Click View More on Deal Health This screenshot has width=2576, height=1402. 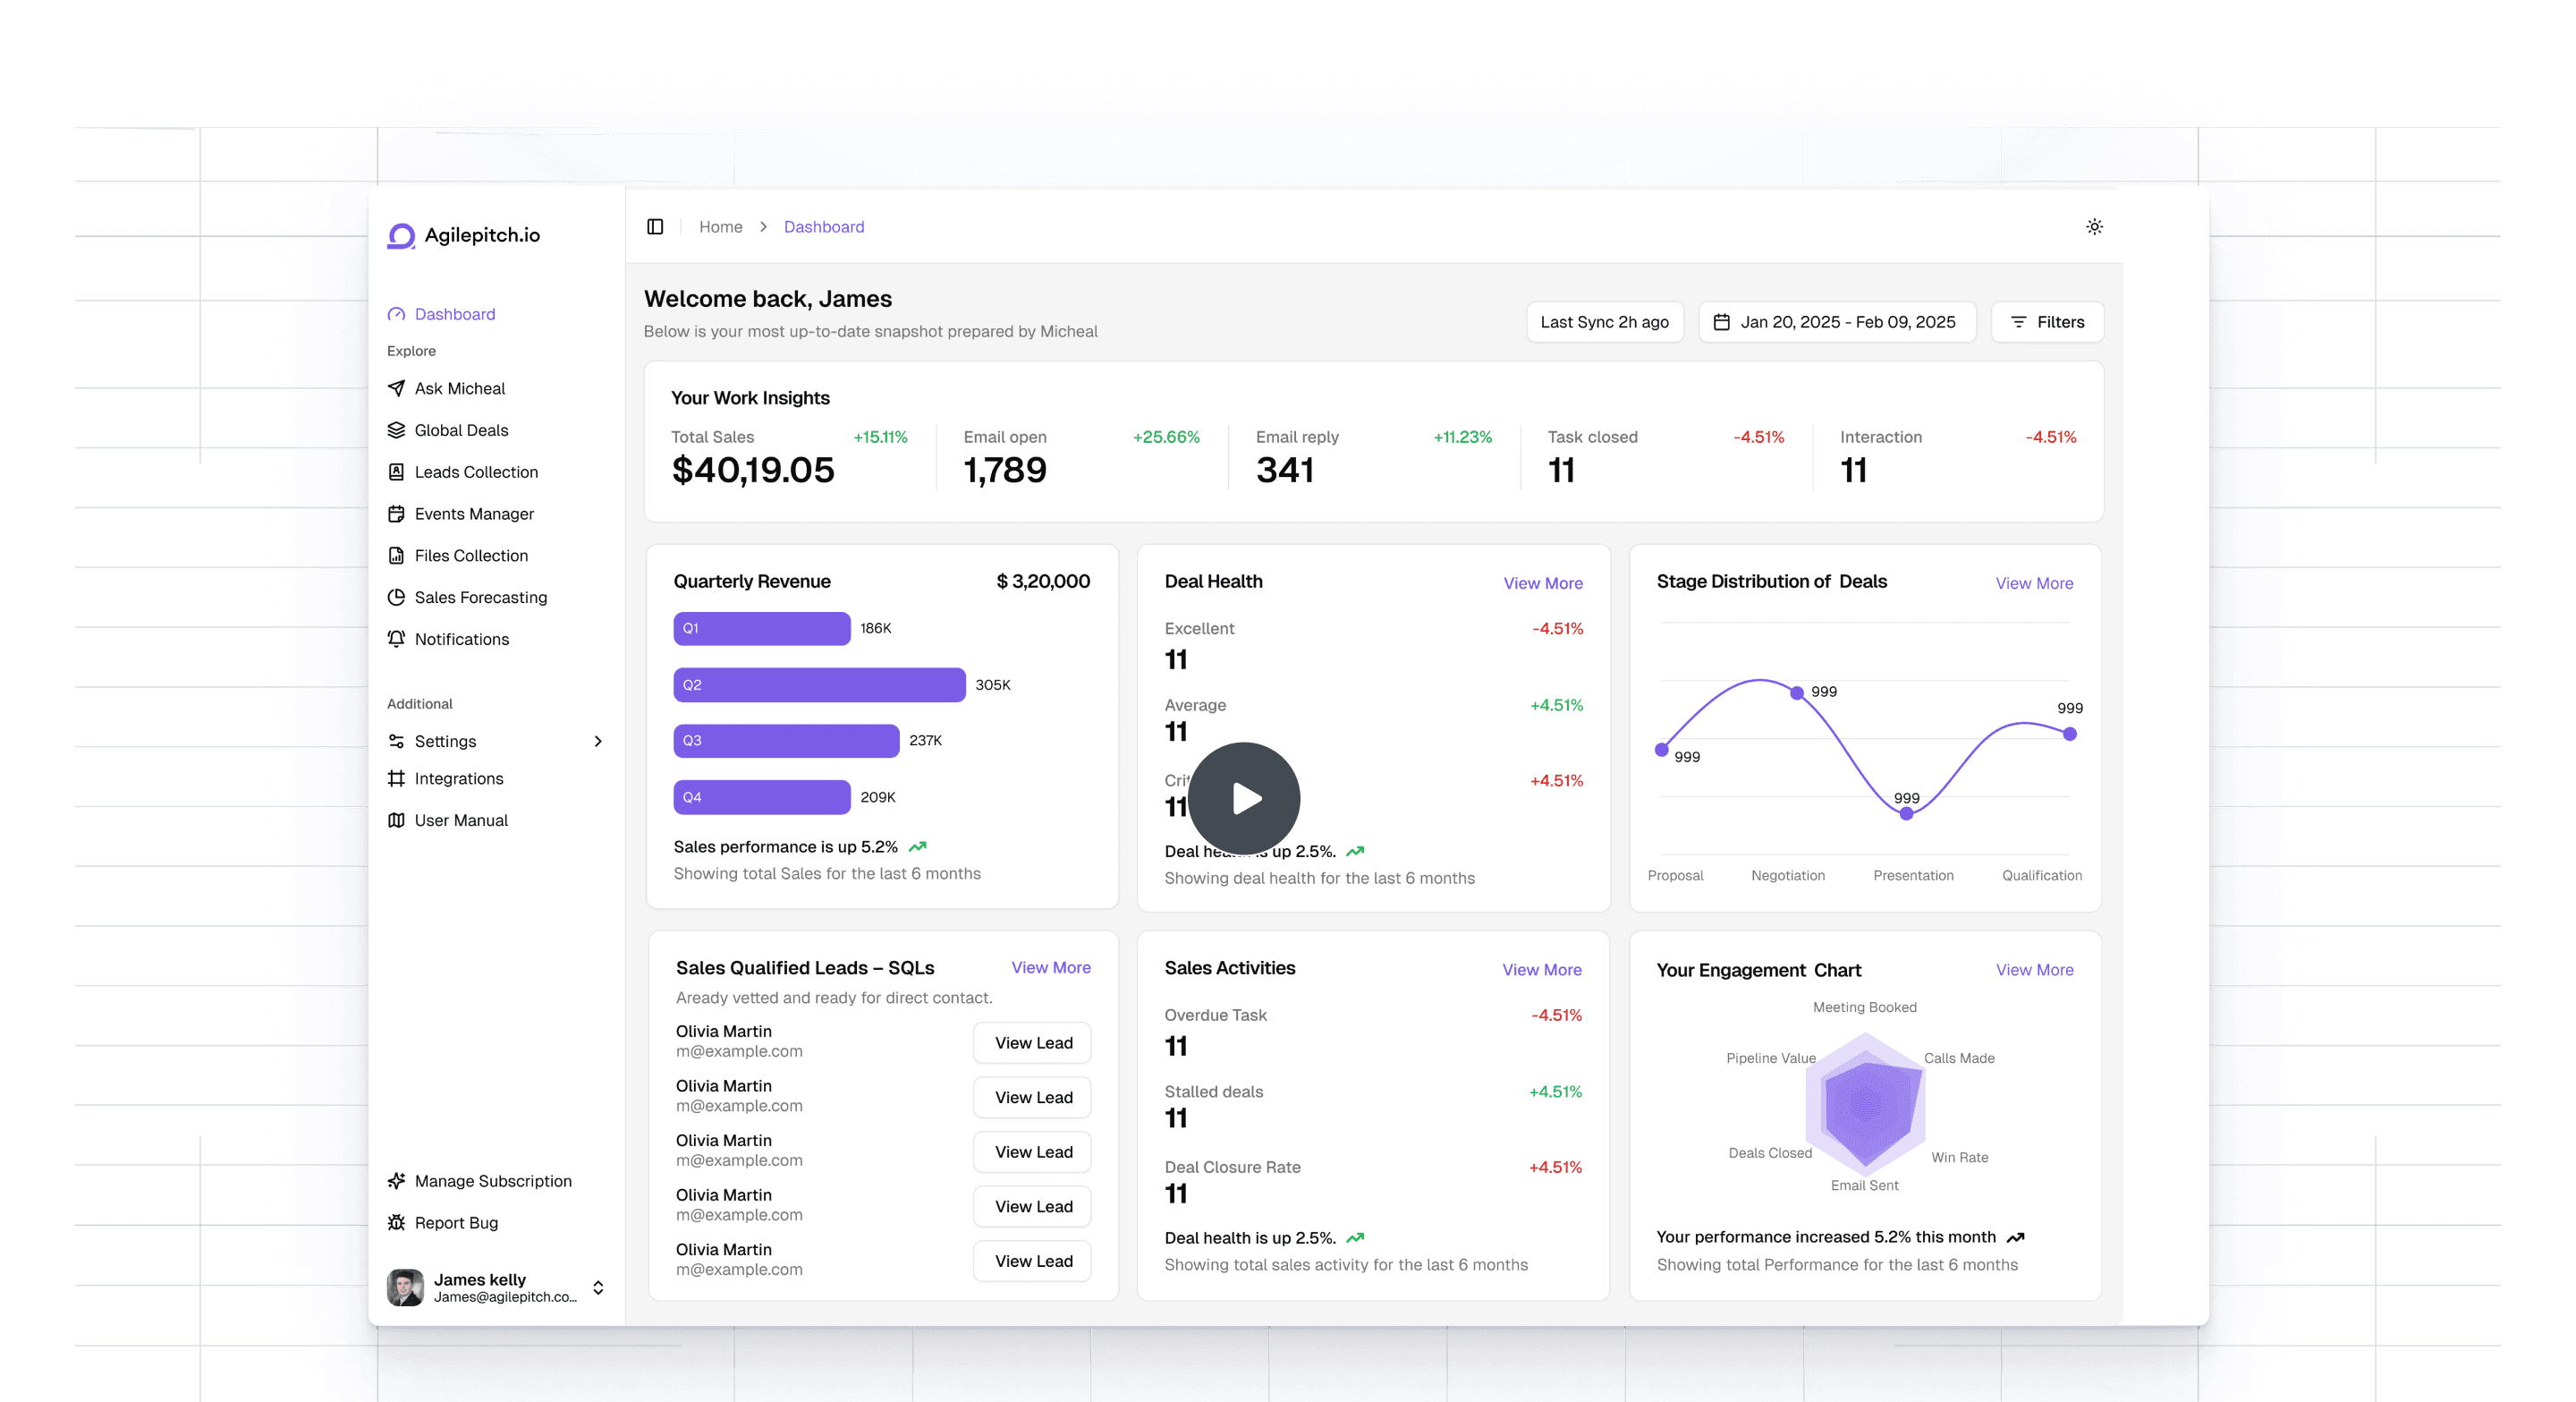[x=1542, y=583]
